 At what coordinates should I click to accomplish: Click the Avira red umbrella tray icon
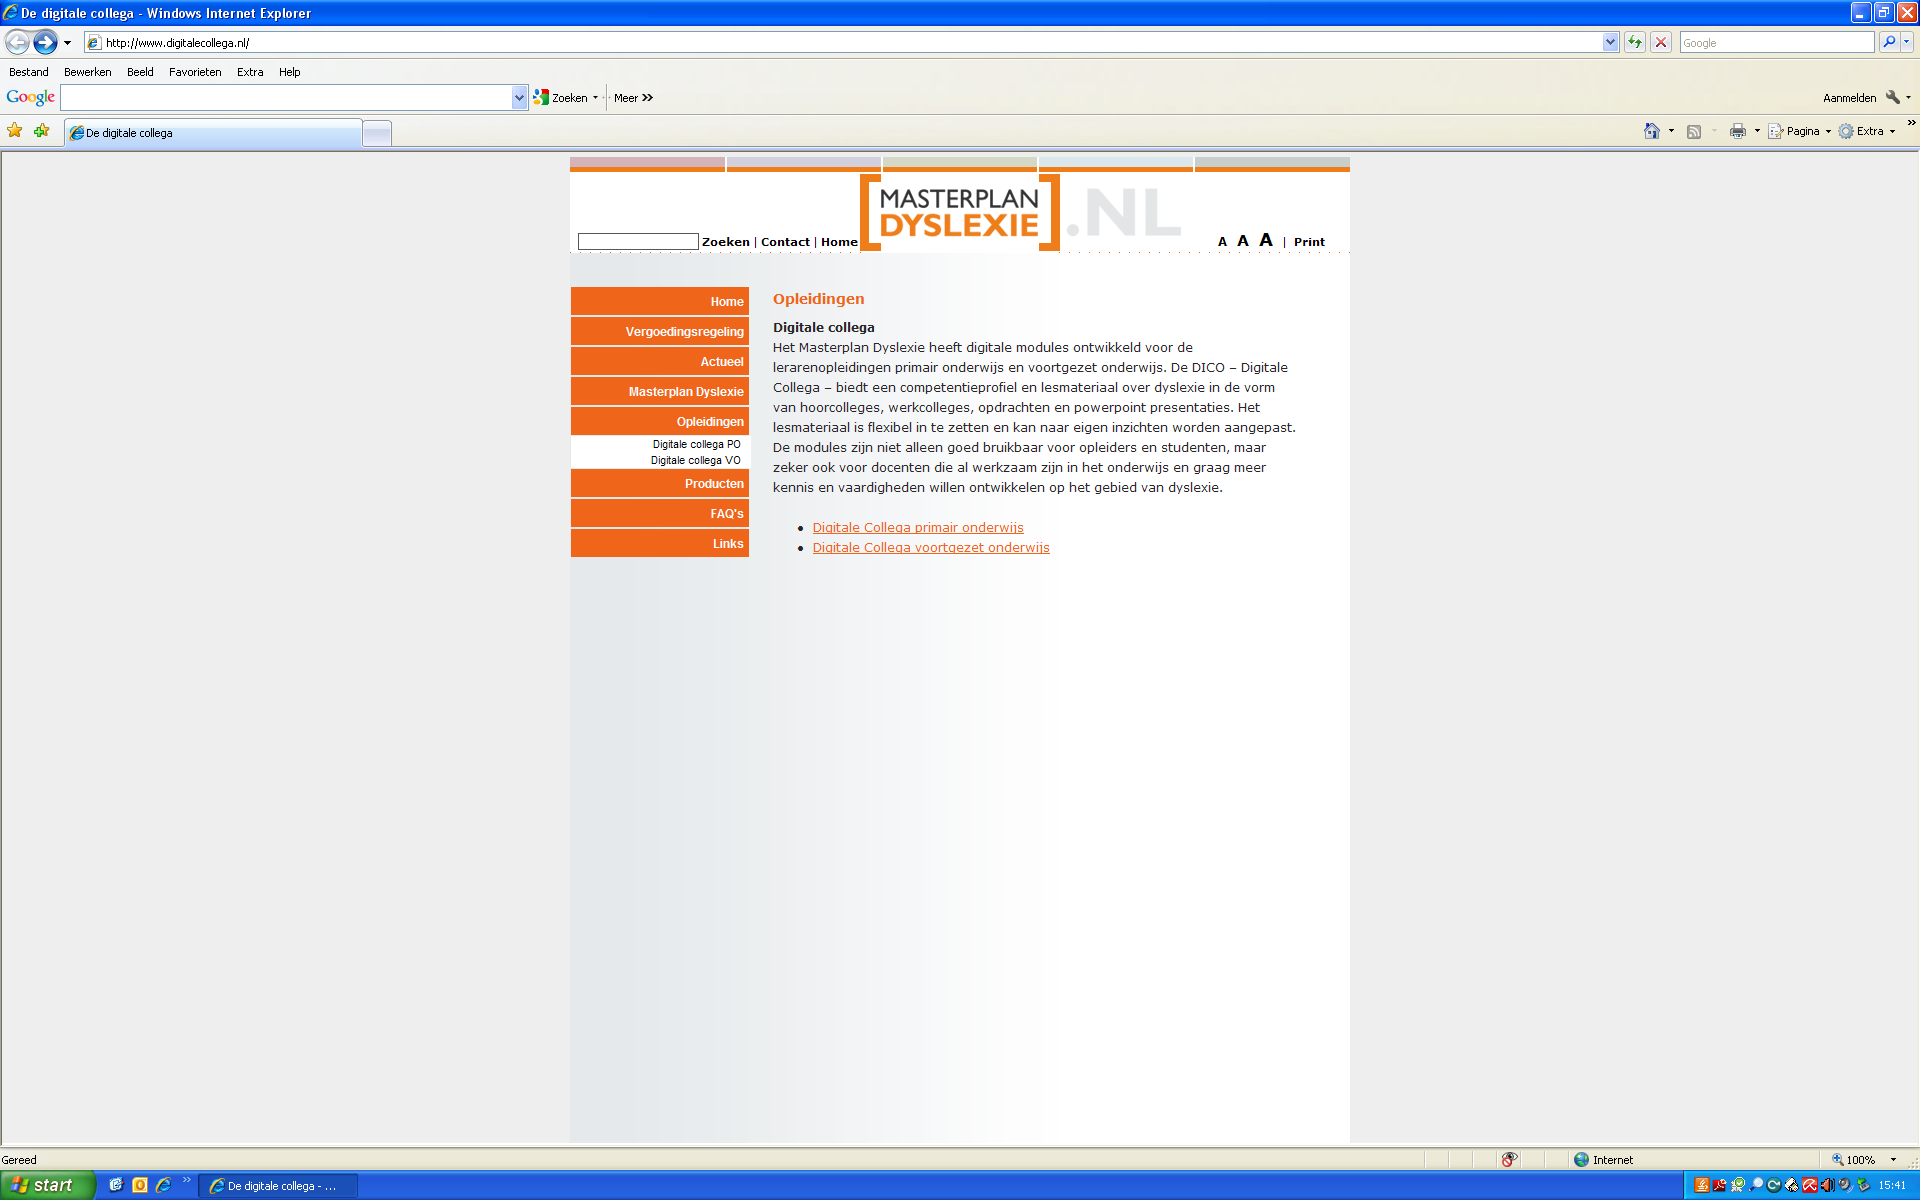coord(1809,1185)
